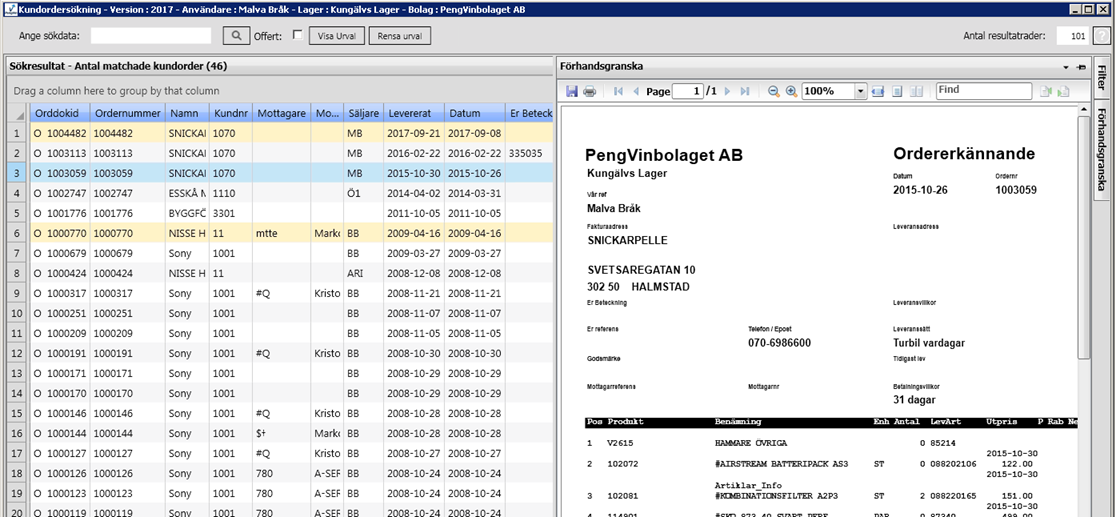The image size is (1116, 517).
Task: Click Säljare cell ARI
Action: click(363, 273)
